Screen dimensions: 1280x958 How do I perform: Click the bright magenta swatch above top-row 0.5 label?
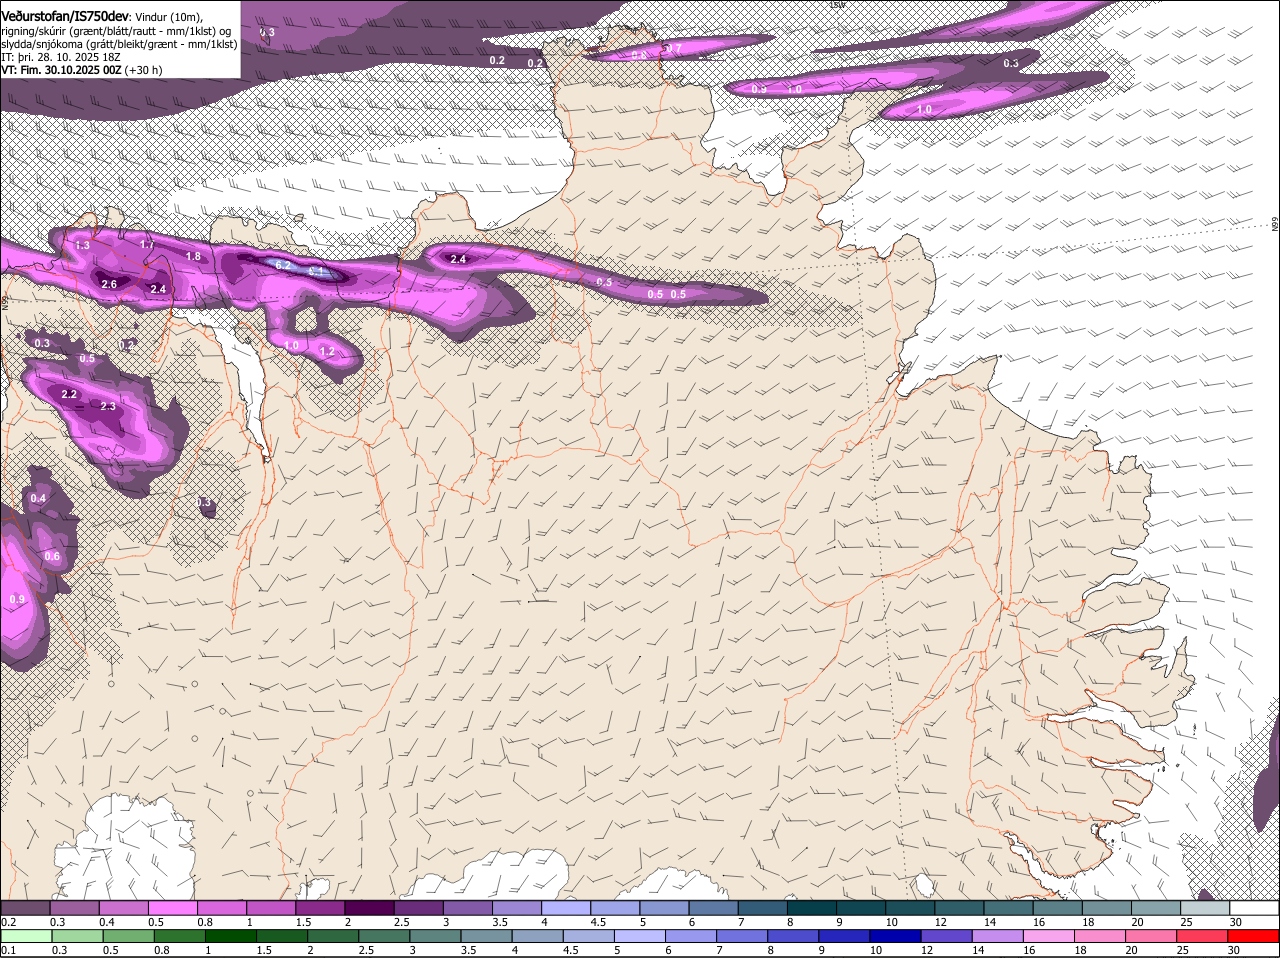173,908
